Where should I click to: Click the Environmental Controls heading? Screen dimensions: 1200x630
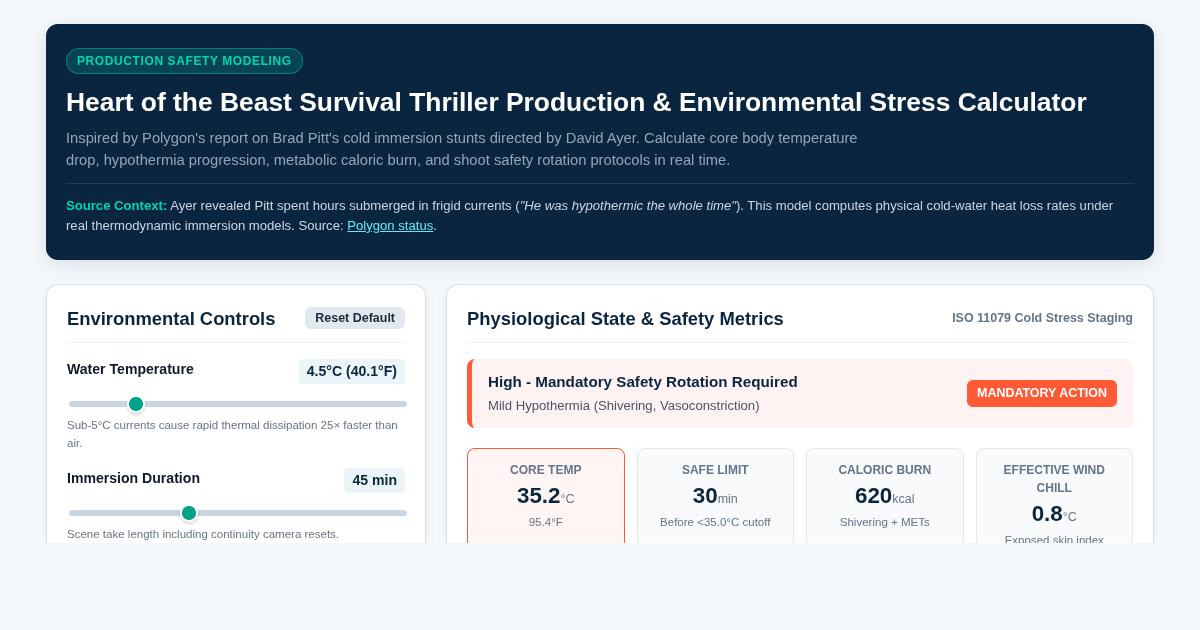pos(171,319)
